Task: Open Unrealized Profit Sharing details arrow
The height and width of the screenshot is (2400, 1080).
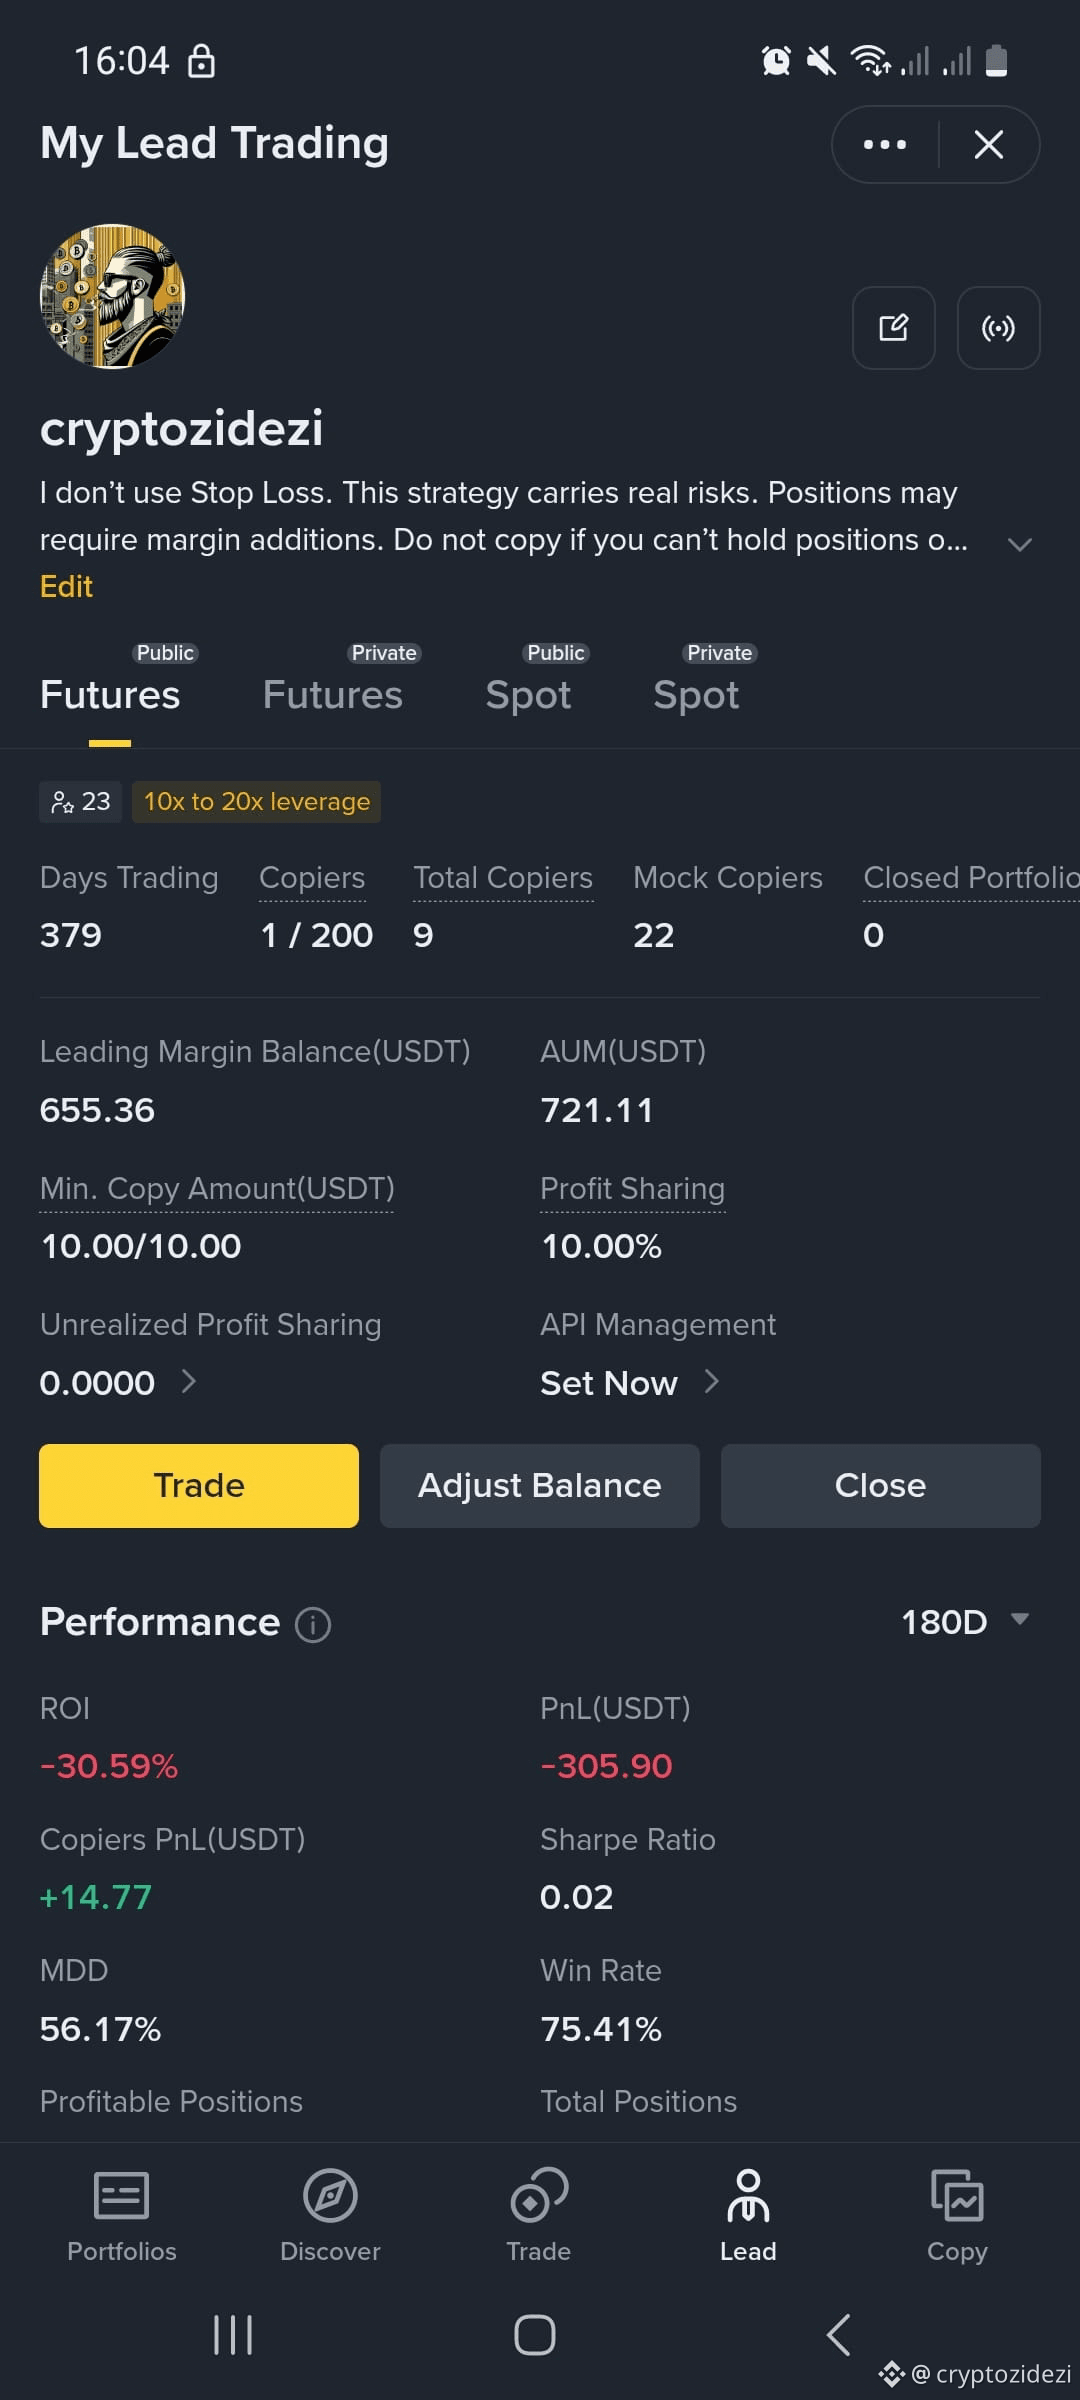Action: tap(189, 1382)
